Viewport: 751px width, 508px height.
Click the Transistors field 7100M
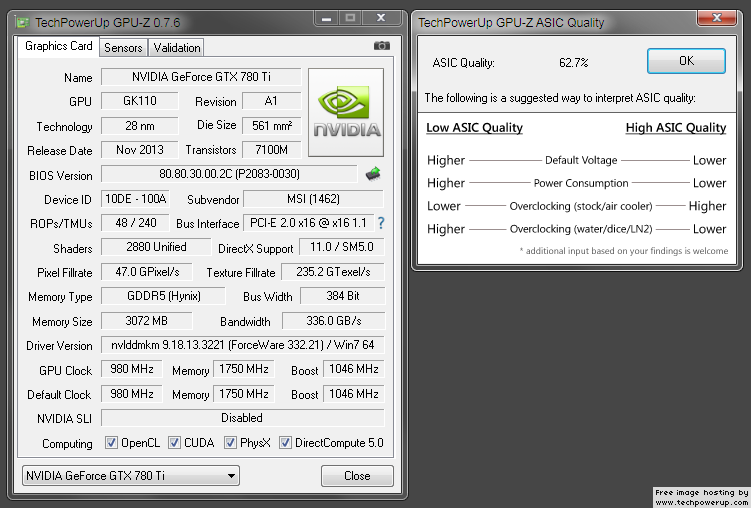point(272,150)
